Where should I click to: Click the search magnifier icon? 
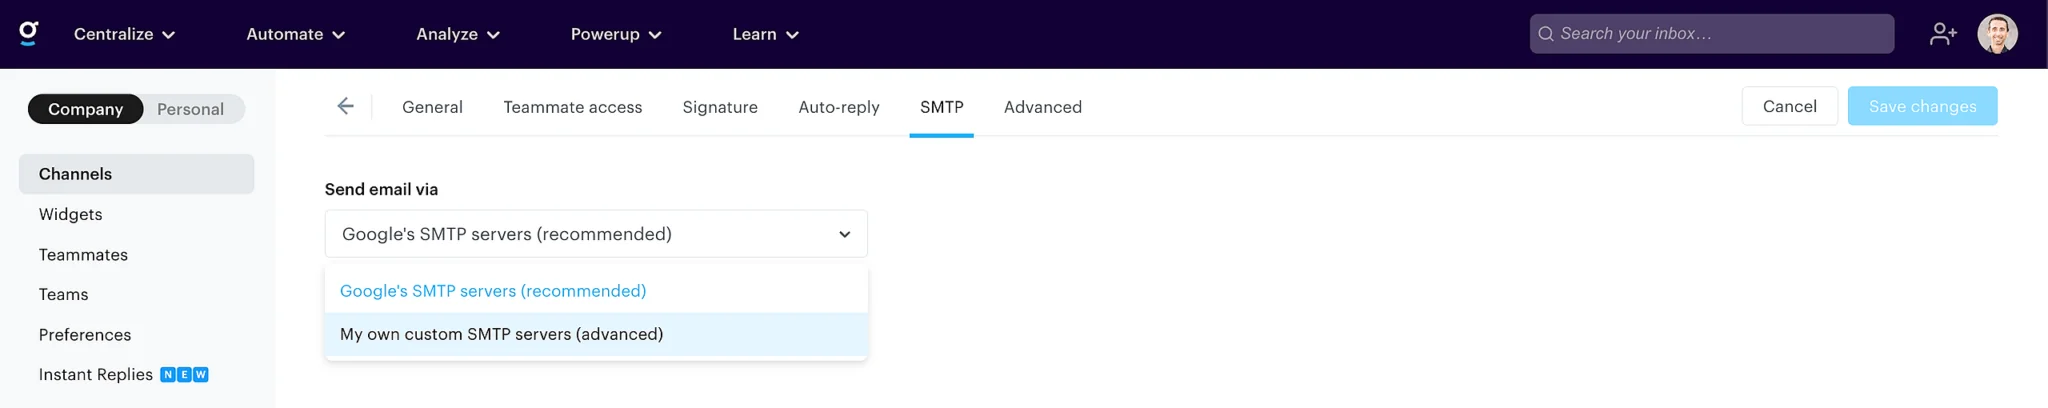[1546, 34]
